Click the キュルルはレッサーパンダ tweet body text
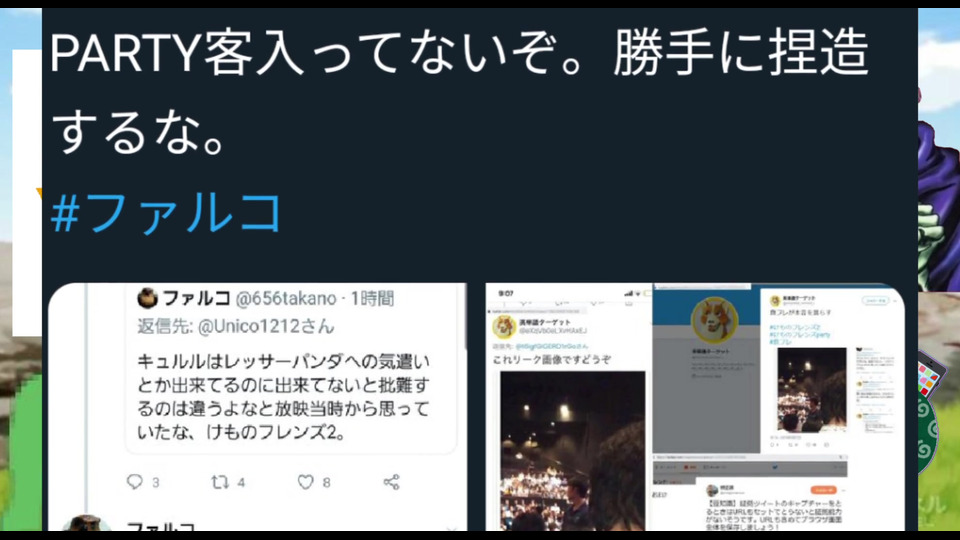Screen dimensions: 960x540 [x=283, y=397]
